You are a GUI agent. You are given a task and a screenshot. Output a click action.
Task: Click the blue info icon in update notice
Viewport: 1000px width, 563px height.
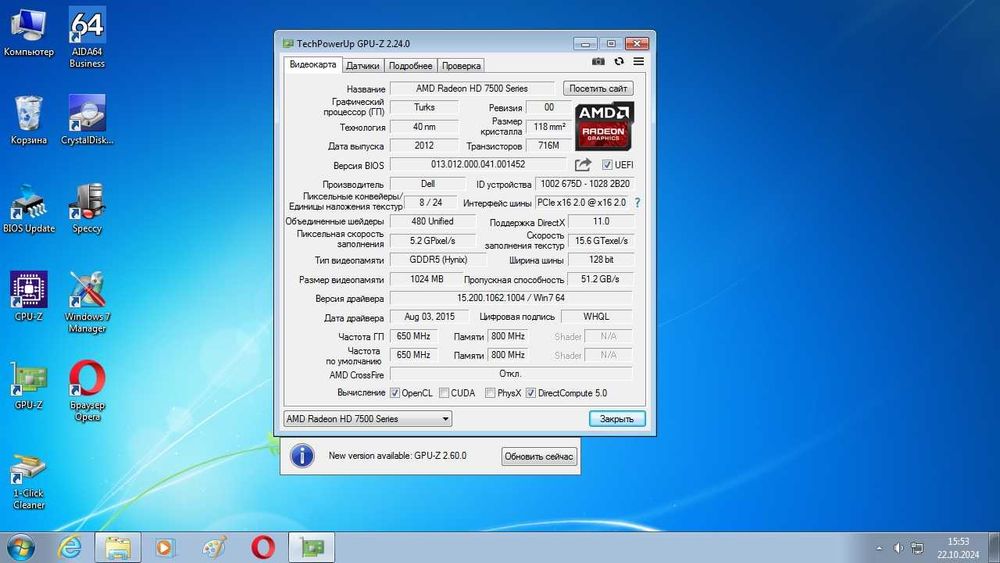[302, 456]
